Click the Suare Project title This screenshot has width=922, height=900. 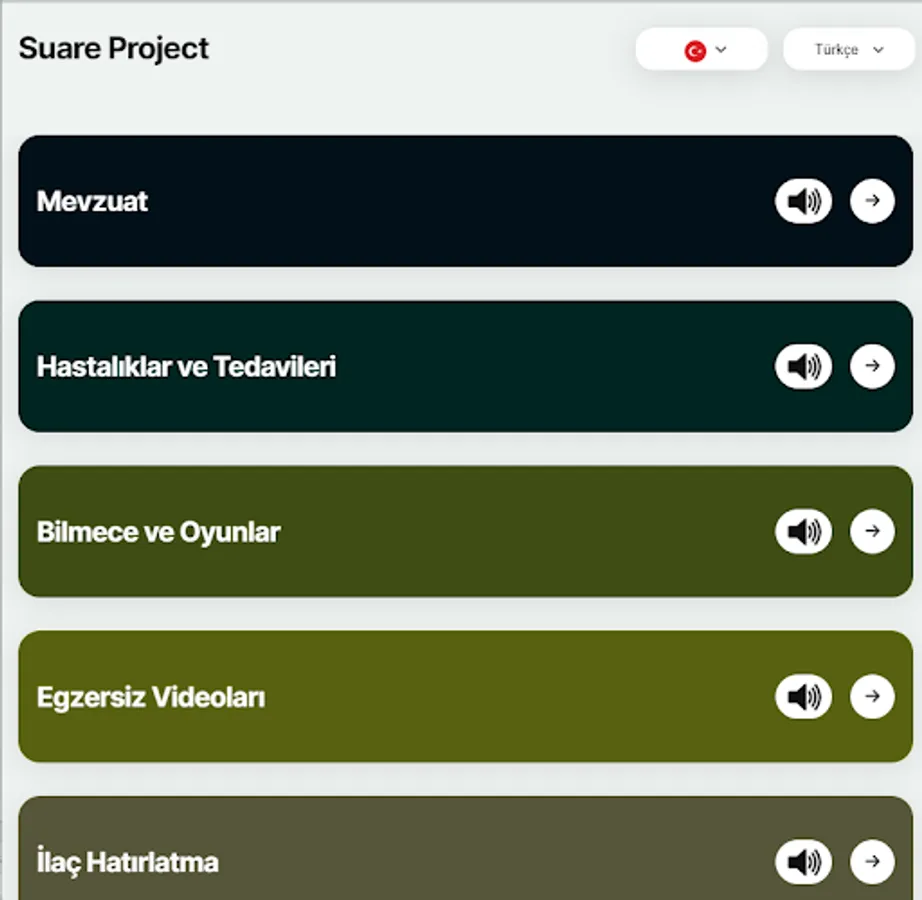[113, 48]
